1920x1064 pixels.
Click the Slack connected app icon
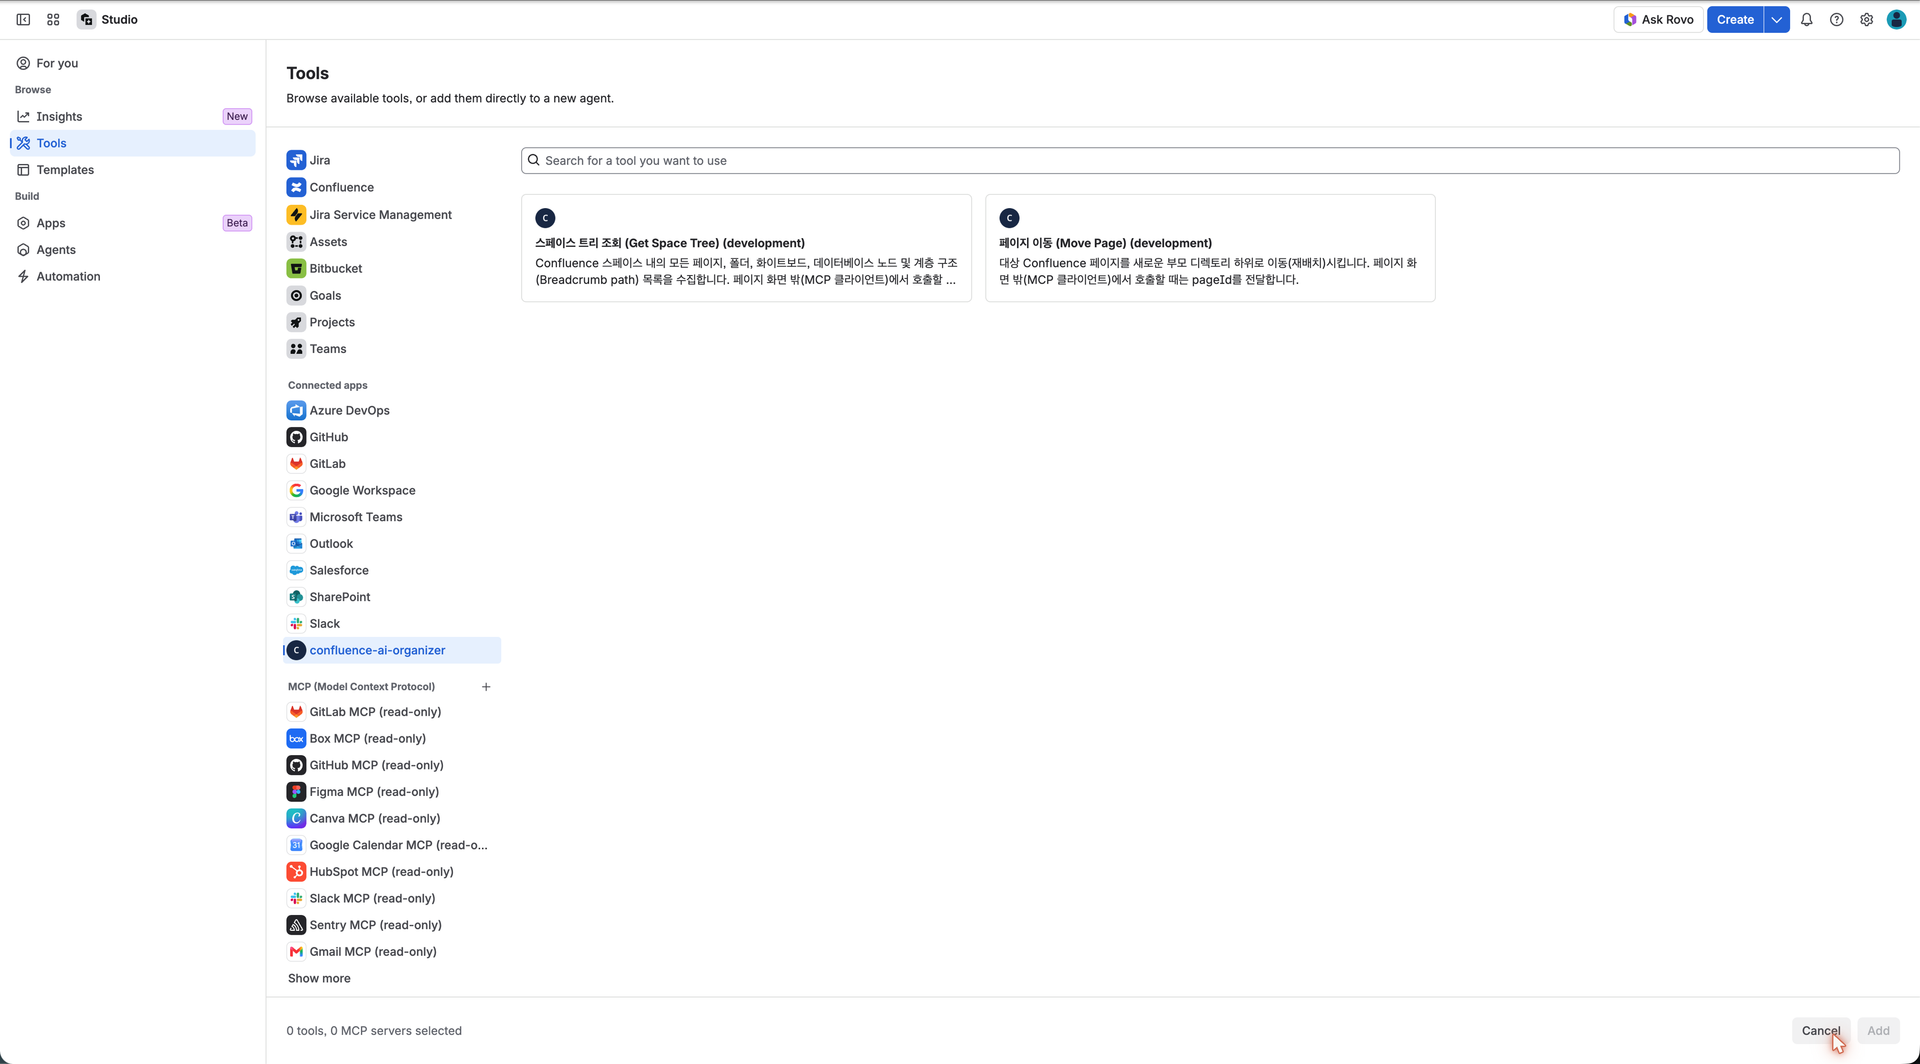pos(296,624)
